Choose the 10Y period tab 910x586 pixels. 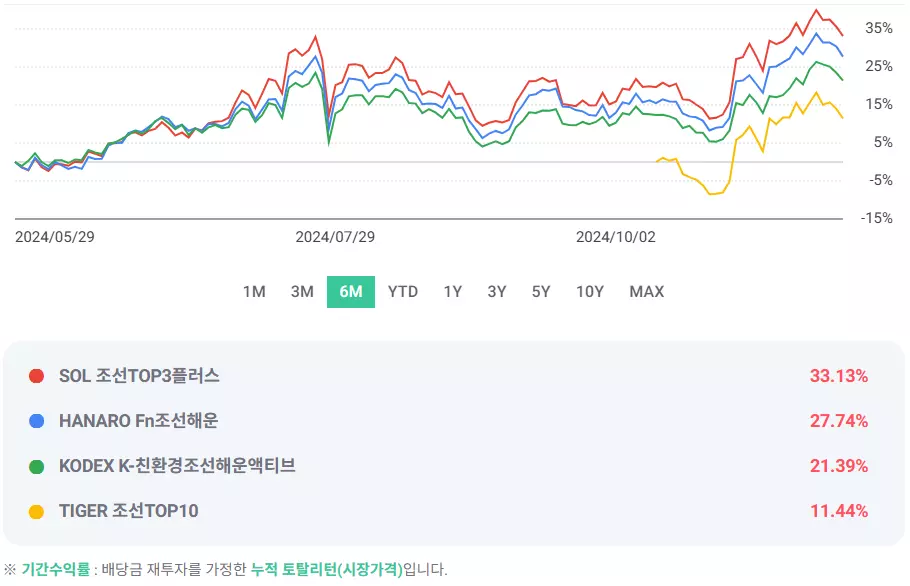(x=590, y=292)
